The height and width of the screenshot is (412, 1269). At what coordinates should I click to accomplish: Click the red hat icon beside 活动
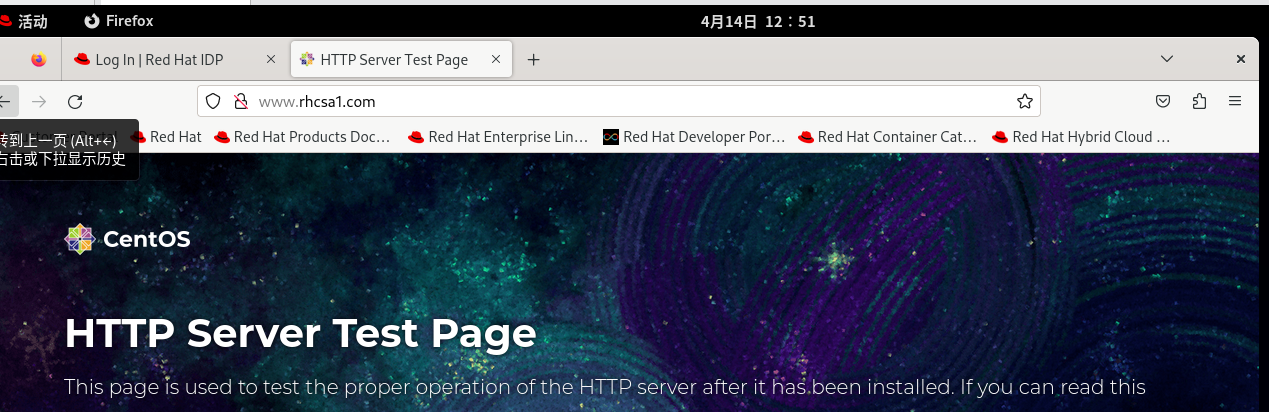pos(6,20)
